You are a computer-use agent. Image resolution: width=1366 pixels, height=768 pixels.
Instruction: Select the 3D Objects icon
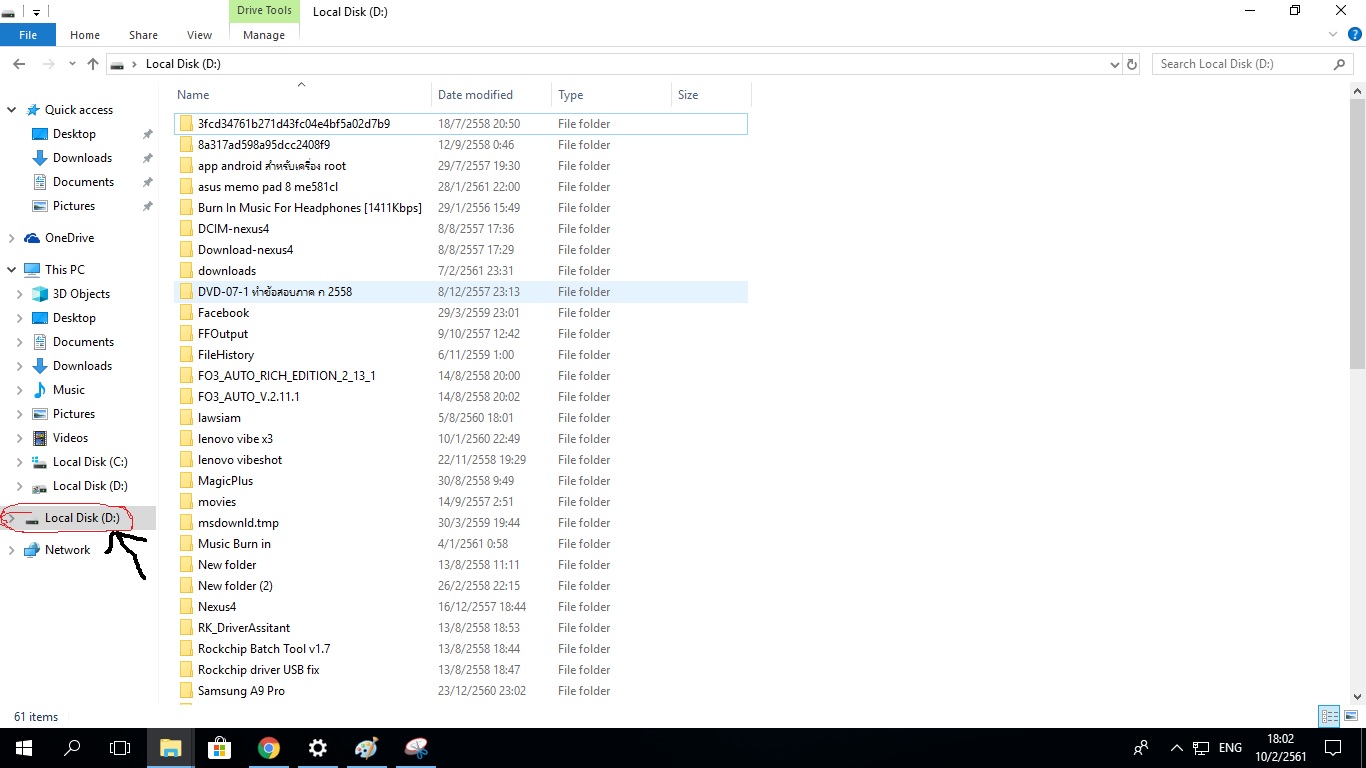coord(40,294)
